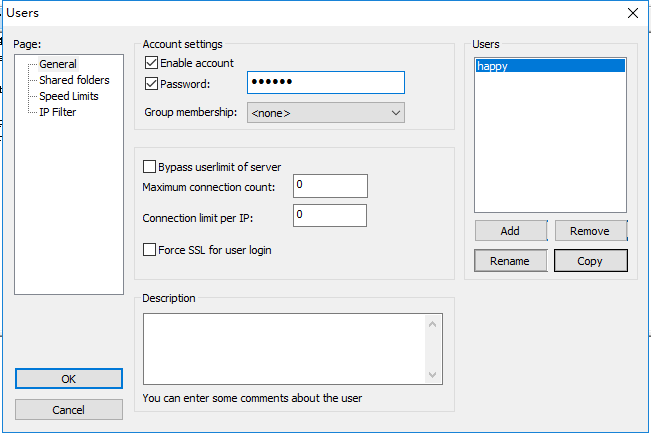Open the Shared folders page

pos(74,81)
